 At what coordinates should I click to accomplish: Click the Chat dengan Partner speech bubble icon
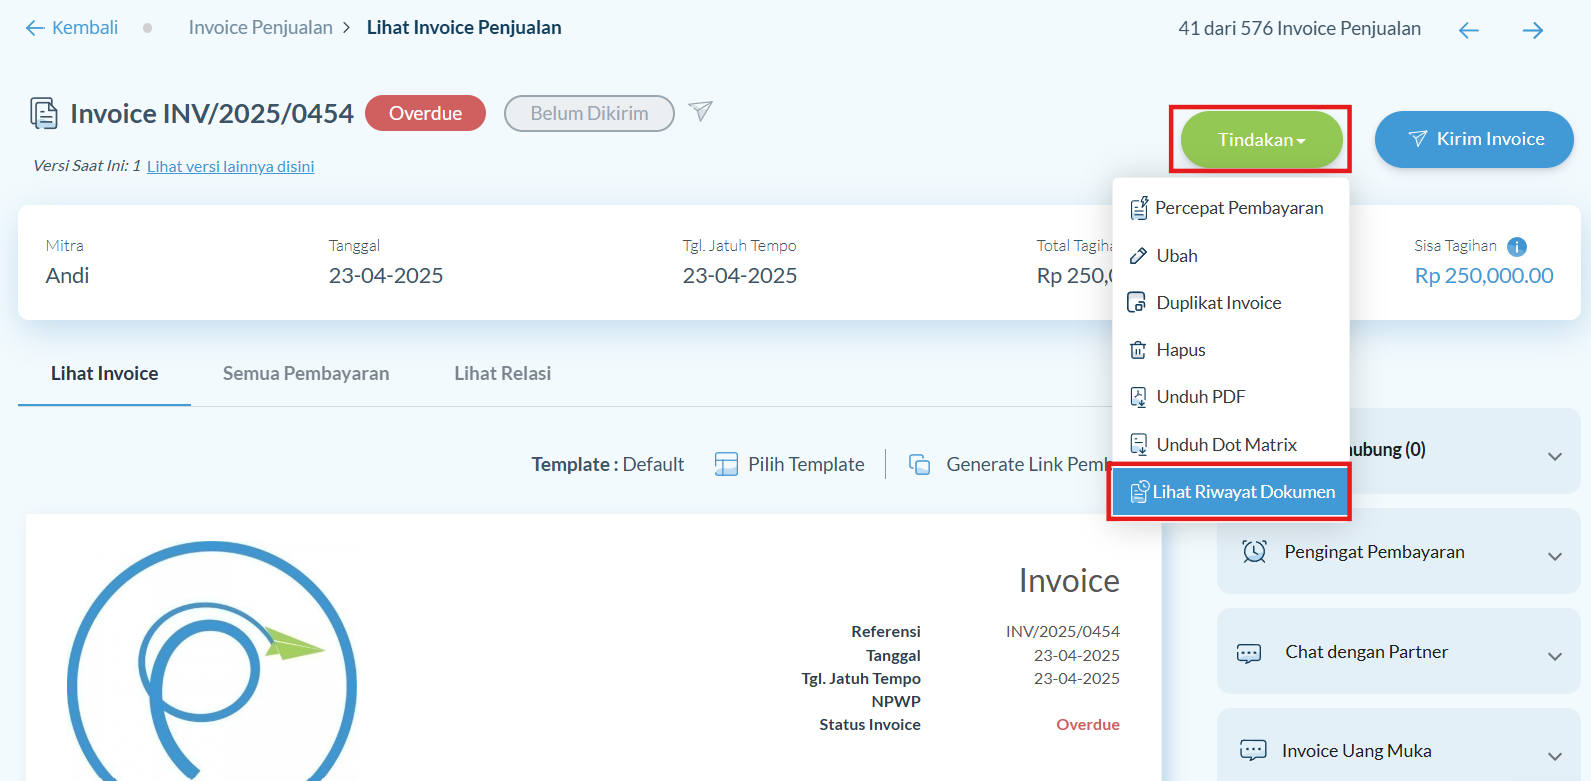point(1249,653)
